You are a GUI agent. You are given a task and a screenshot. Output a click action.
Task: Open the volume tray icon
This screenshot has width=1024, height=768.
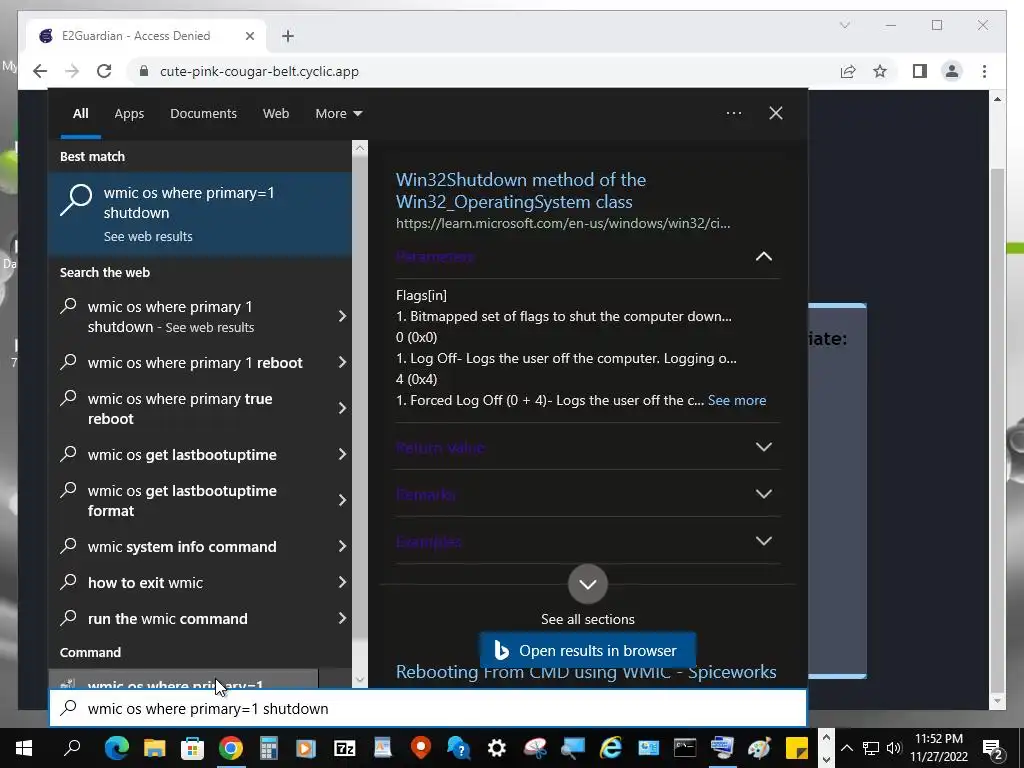pos(894,748)
